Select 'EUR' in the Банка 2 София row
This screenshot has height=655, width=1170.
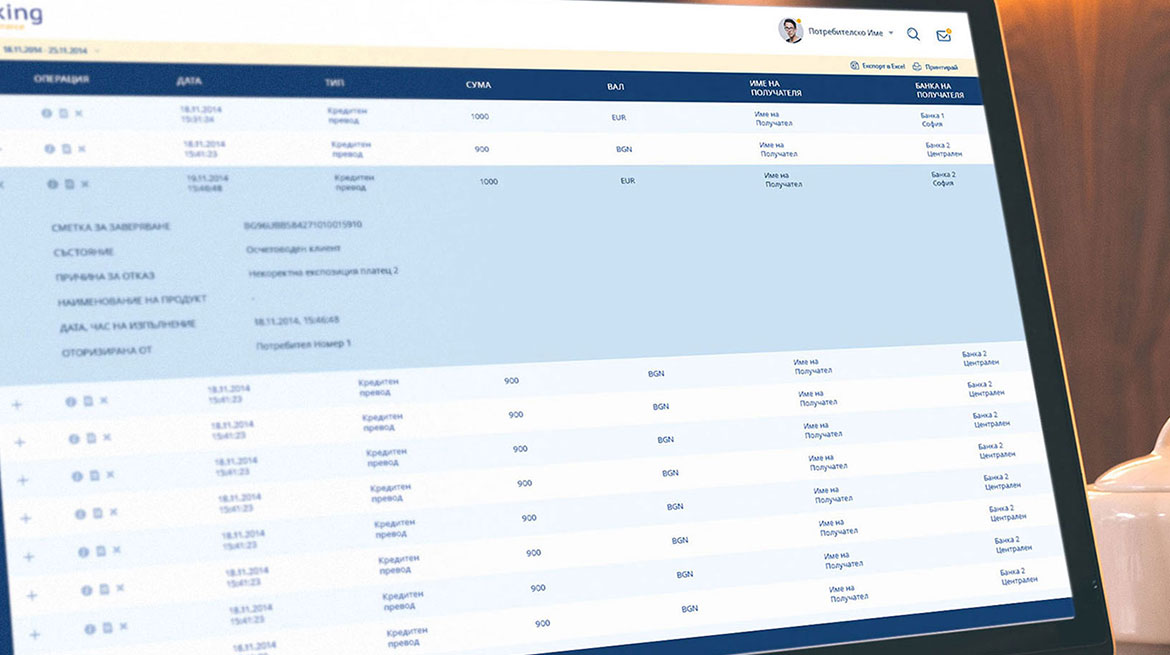tap(628, 181)
